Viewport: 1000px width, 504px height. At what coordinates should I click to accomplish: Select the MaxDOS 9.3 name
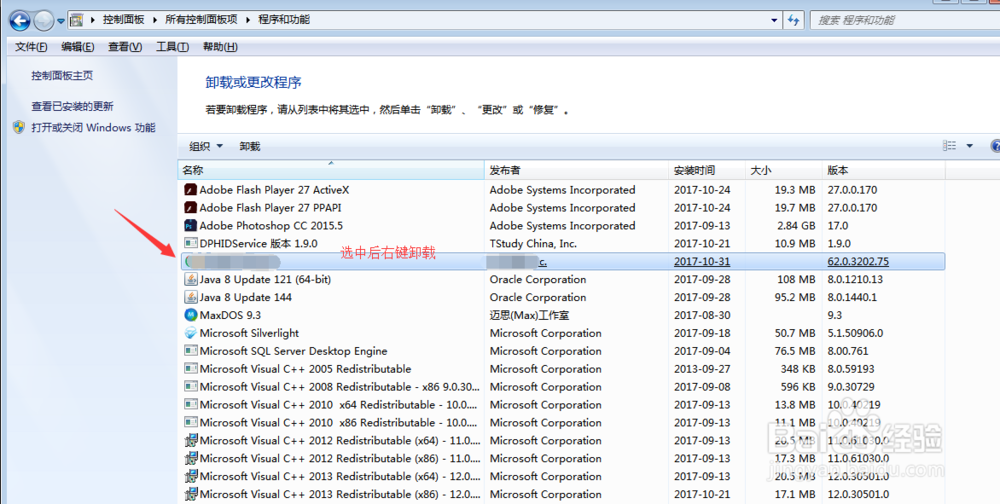(x=230, y=315)
